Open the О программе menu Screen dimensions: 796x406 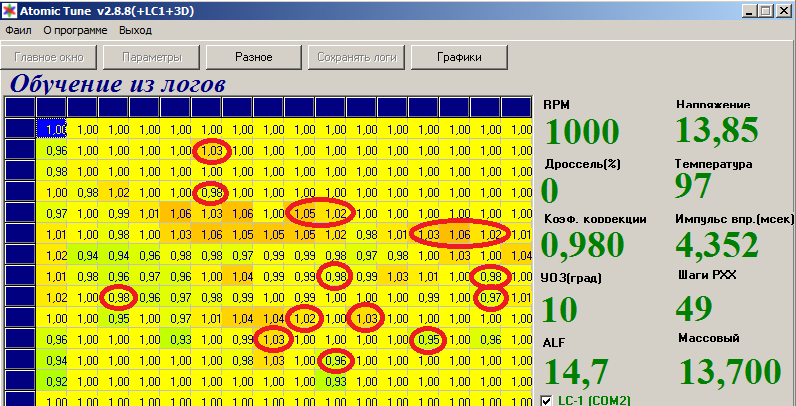[x=75, y=30]
